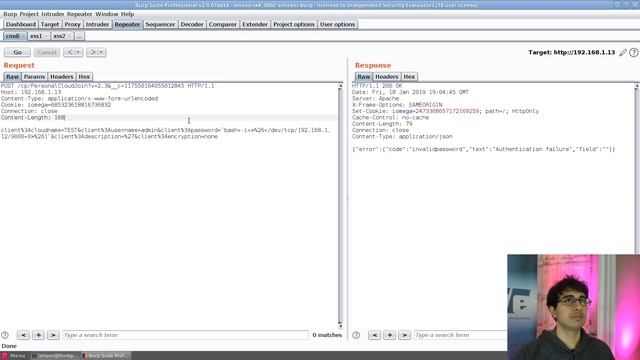The height and width of the screenshot is (360, 640).
Task: Click plus options button in request search
Action: click(x=38, y=335)
